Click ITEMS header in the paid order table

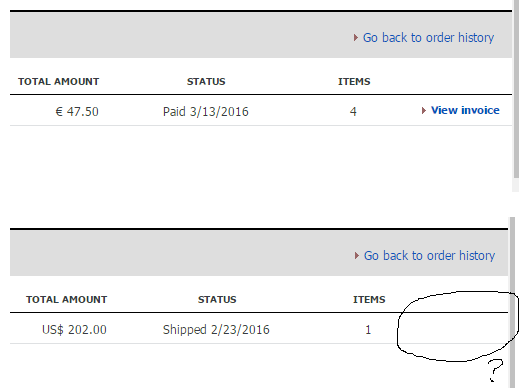pyautogui.click(x=354, y=82)
